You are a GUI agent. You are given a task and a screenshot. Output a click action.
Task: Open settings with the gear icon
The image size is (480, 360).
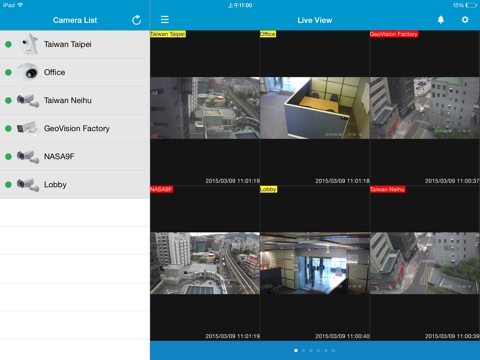[465, 20]
